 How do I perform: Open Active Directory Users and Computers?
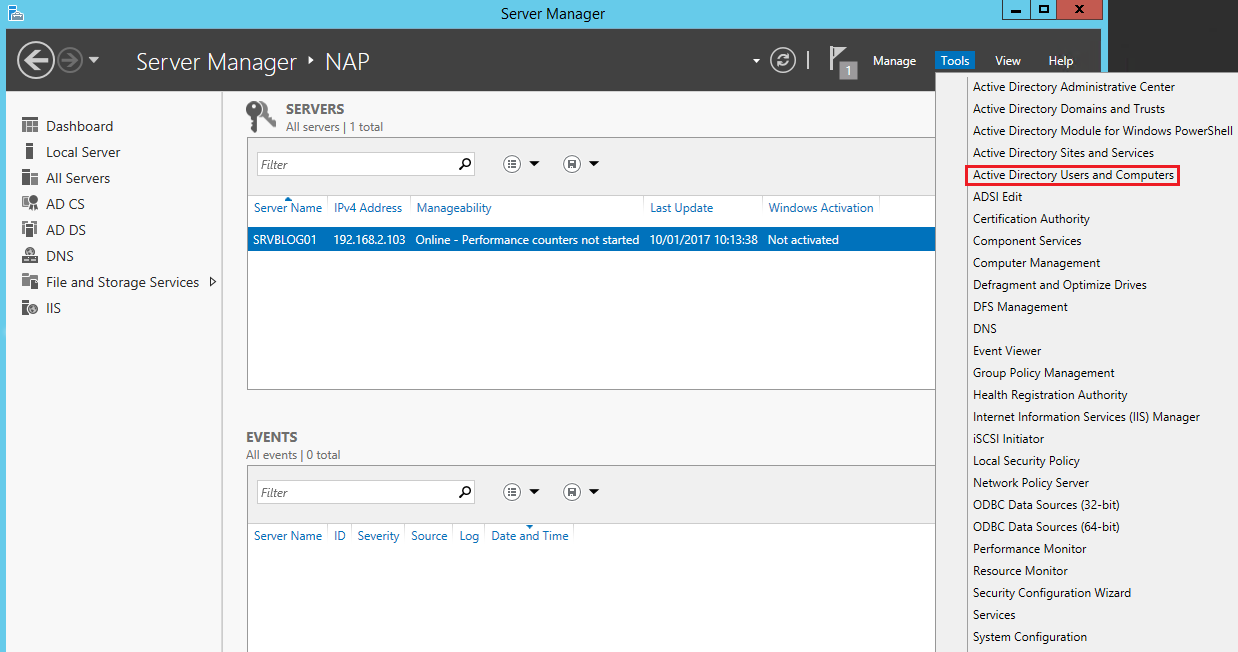[x=1073, y=175]
